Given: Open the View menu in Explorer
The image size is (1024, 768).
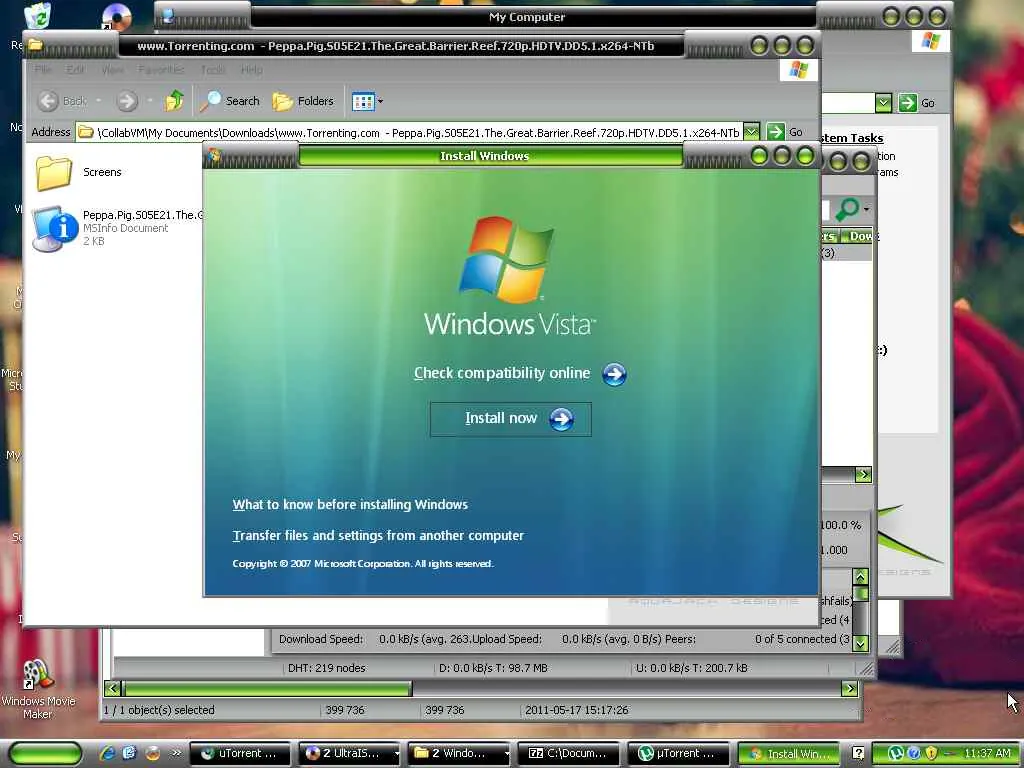Looking at the screenshot, I should pos(112,69).
